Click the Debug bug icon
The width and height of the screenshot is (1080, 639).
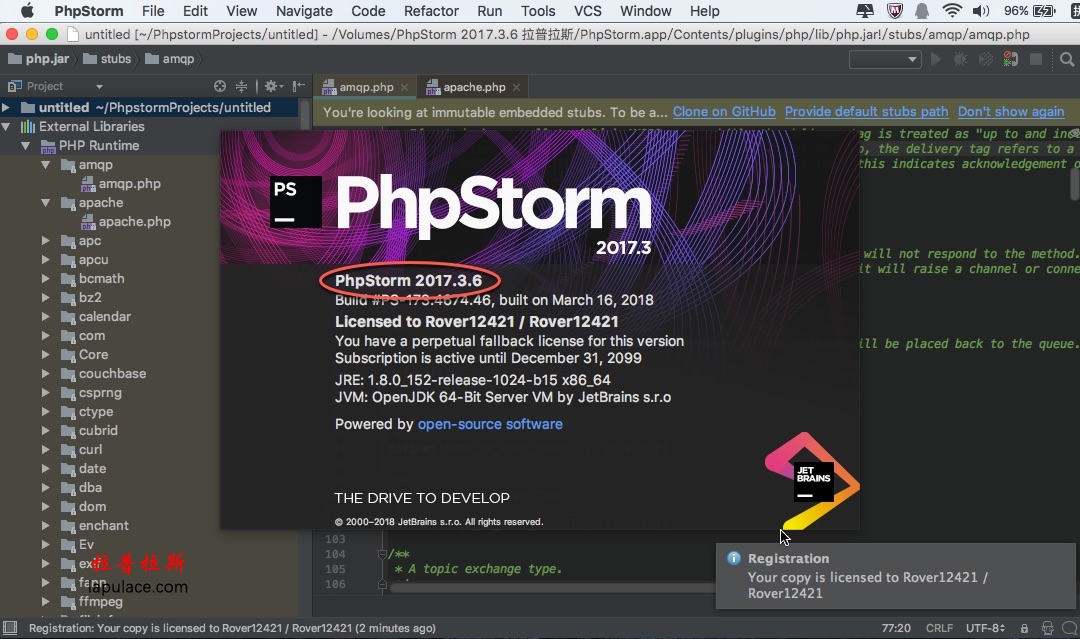pos(960,59)
